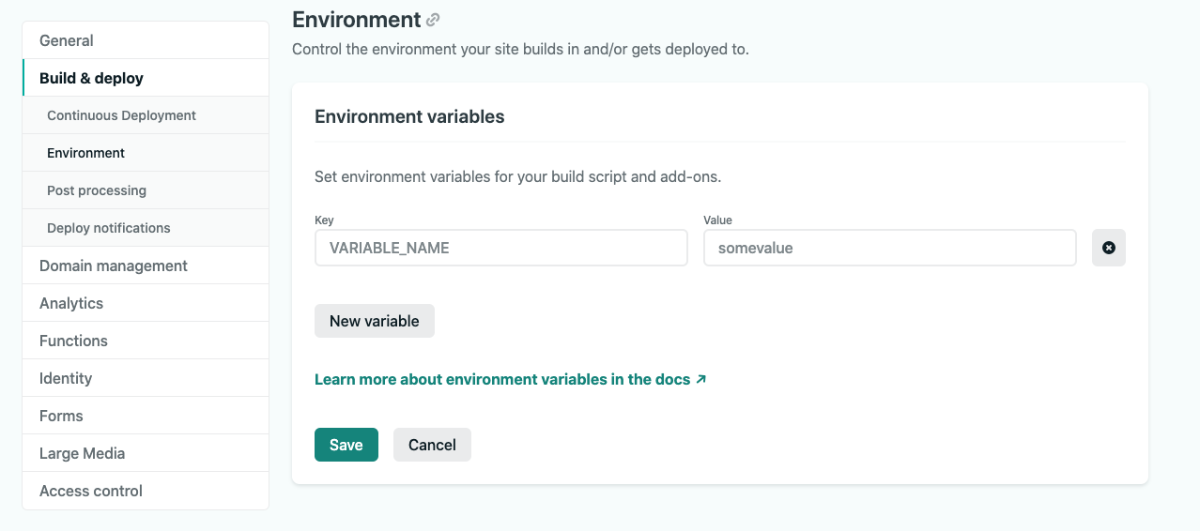Open Access control settings

click(146, 491)
